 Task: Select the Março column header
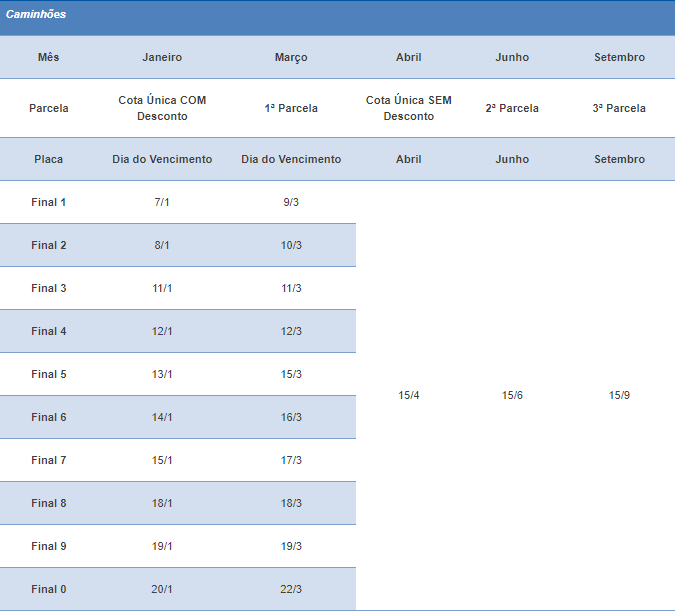(291, 57)
